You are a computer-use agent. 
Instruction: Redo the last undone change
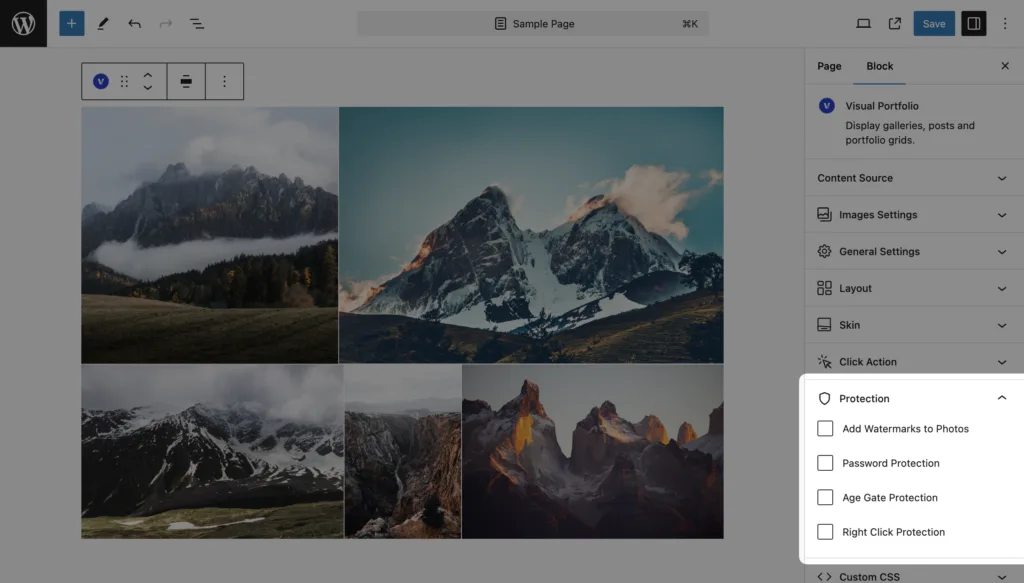click(x=166, y=24)
